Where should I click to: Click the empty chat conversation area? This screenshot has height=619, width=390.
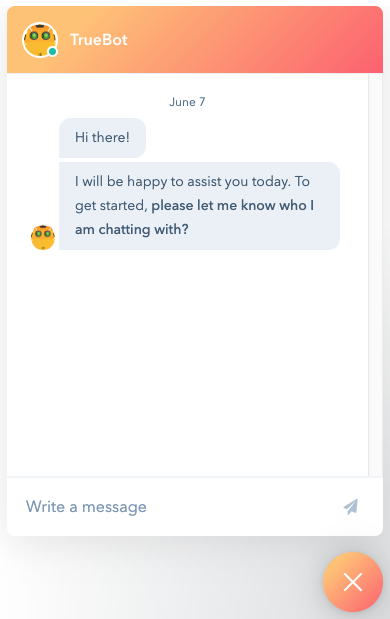(x=188, y=363)
